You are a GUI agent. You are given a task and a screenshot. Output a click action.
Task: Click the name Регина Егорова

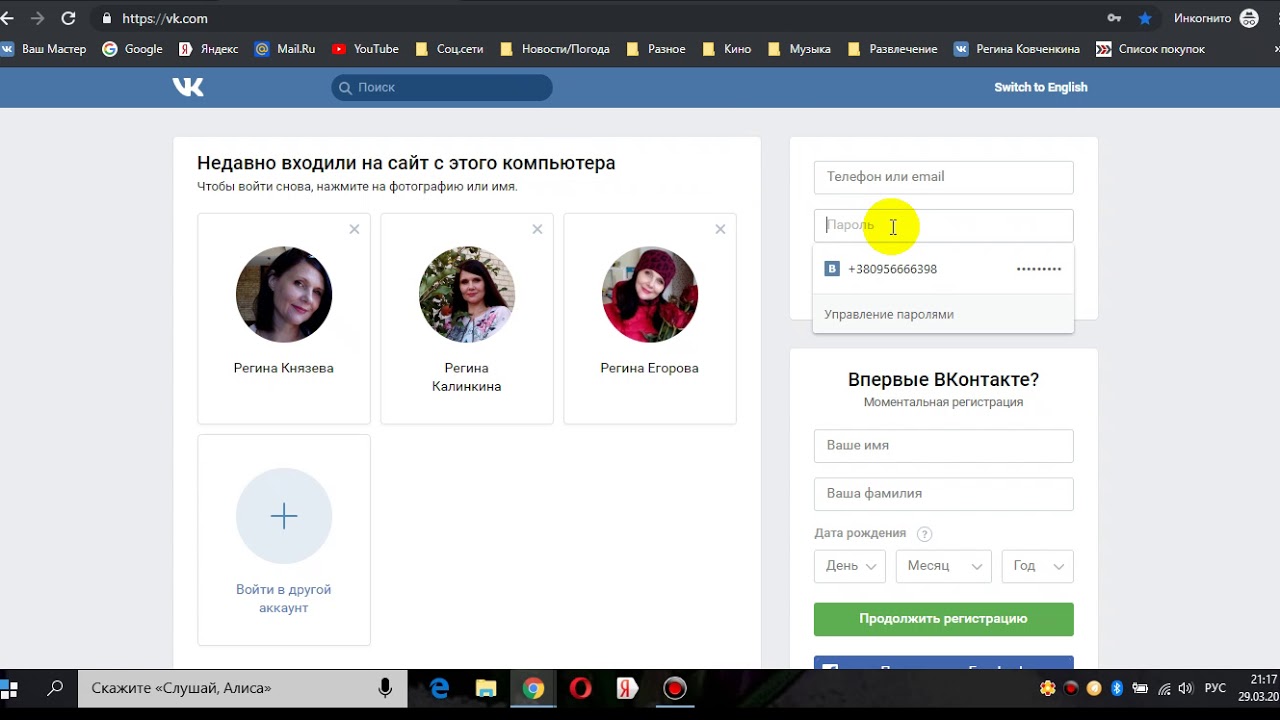[x=650, y=368]
